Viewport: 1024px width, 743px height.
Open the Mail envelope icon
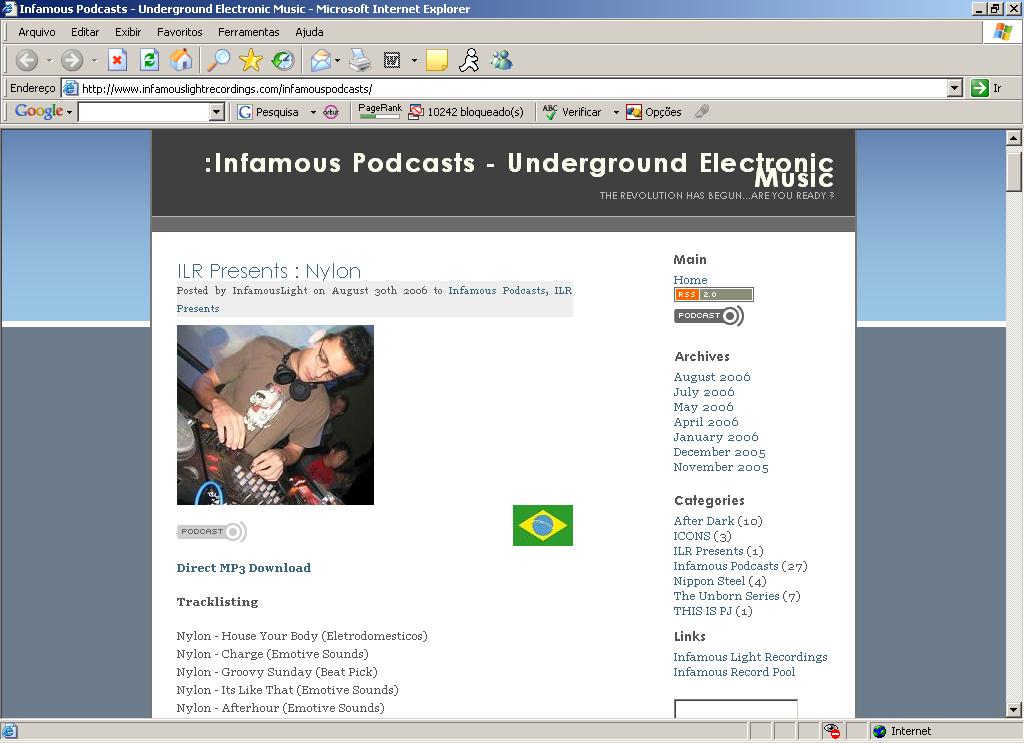coord(321,61)
